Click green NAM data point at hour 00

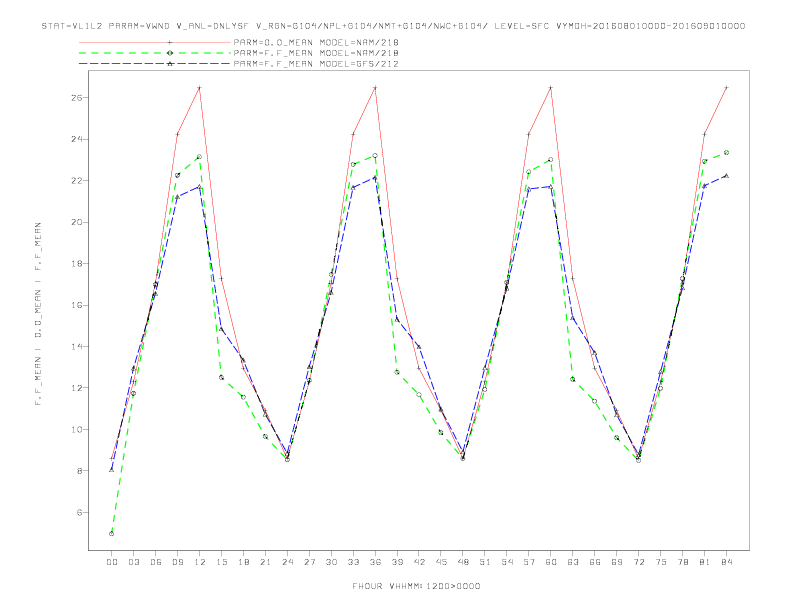tap(112, 534)
